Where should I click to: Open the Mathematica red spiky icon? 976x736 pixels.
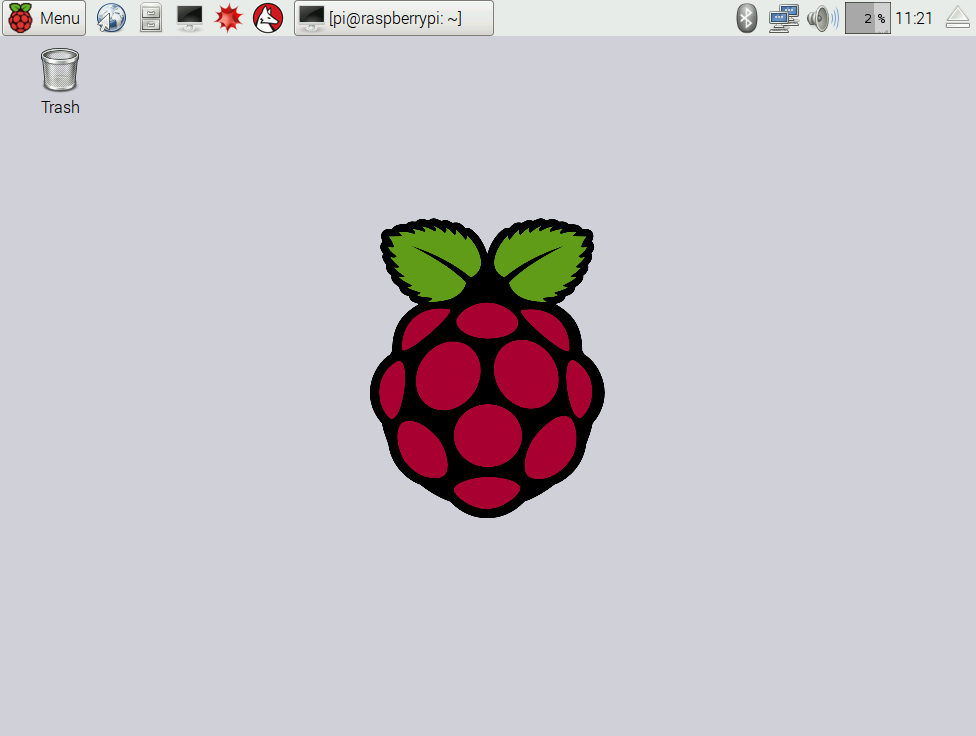pos(228,18)
